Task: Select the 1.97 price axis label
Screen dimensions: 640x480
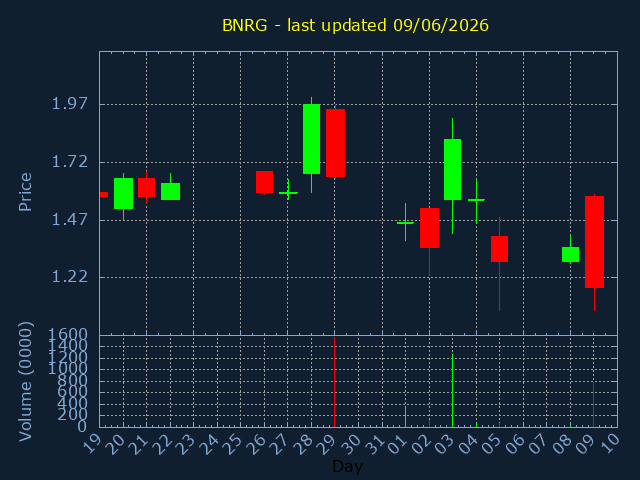Action: coord(70,104)
